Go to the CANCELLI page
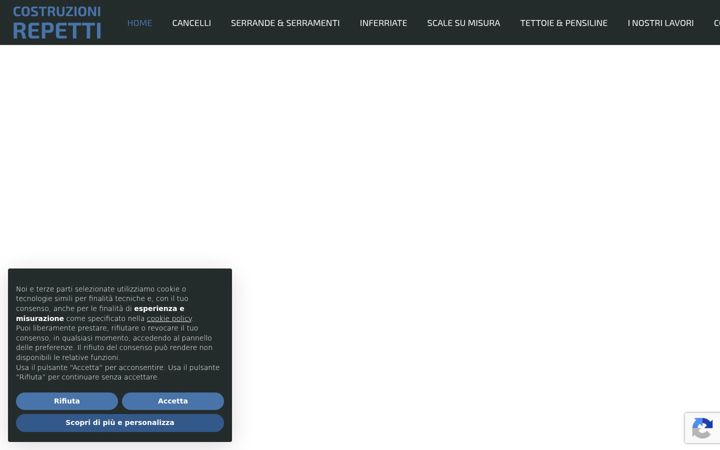Image resolution: width=720 pixels, height=450 pixels. click(191, 23)
